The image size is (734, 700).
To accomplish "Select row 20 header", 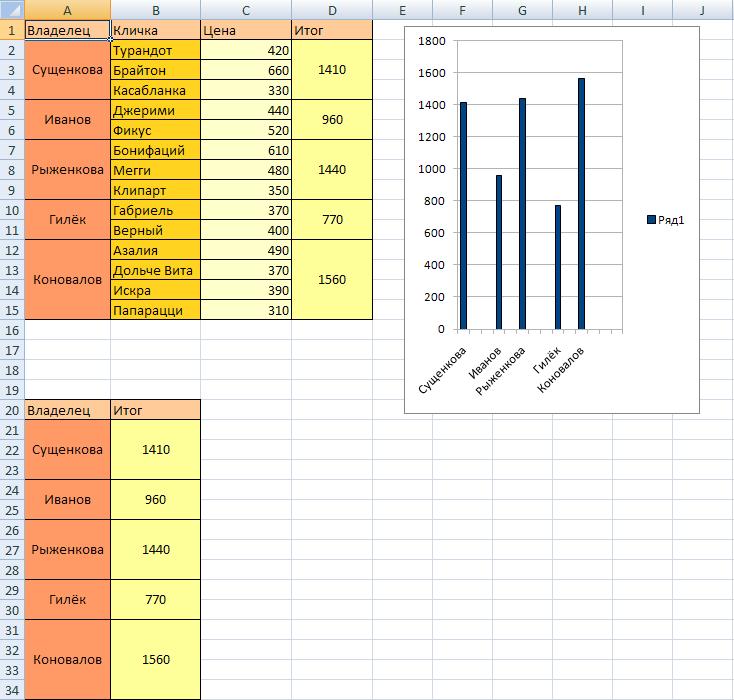I will coord(12,410).
